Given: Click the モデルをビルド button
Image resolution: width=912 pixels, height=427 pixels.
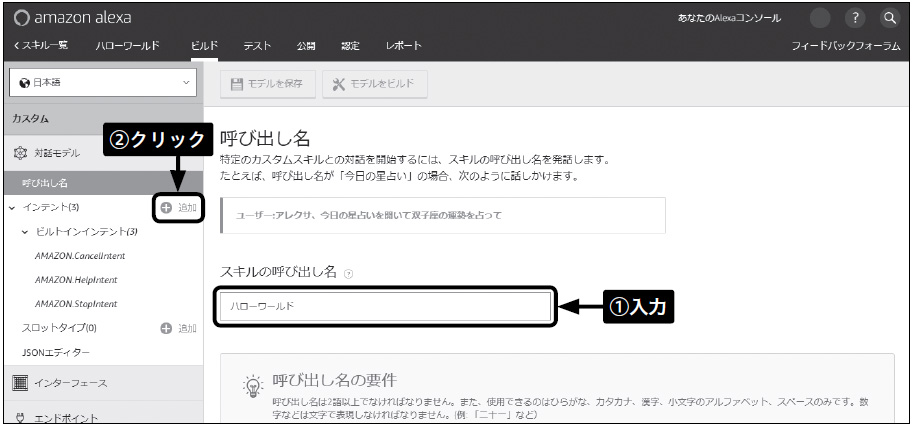Looking at the screenshot, I should click(x=375, y=84).
